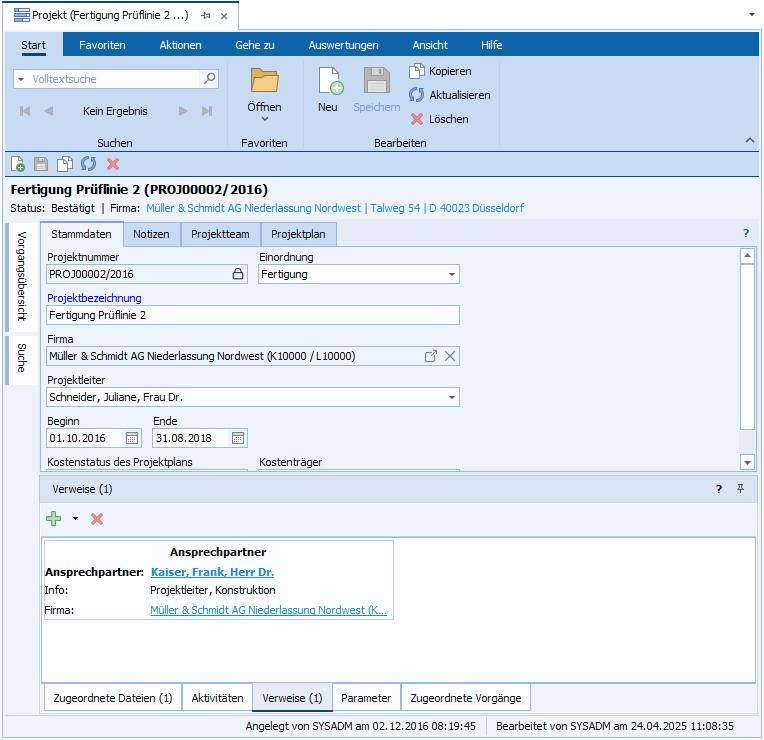Click into the Volltextsuche search field

tap(110, 78)
